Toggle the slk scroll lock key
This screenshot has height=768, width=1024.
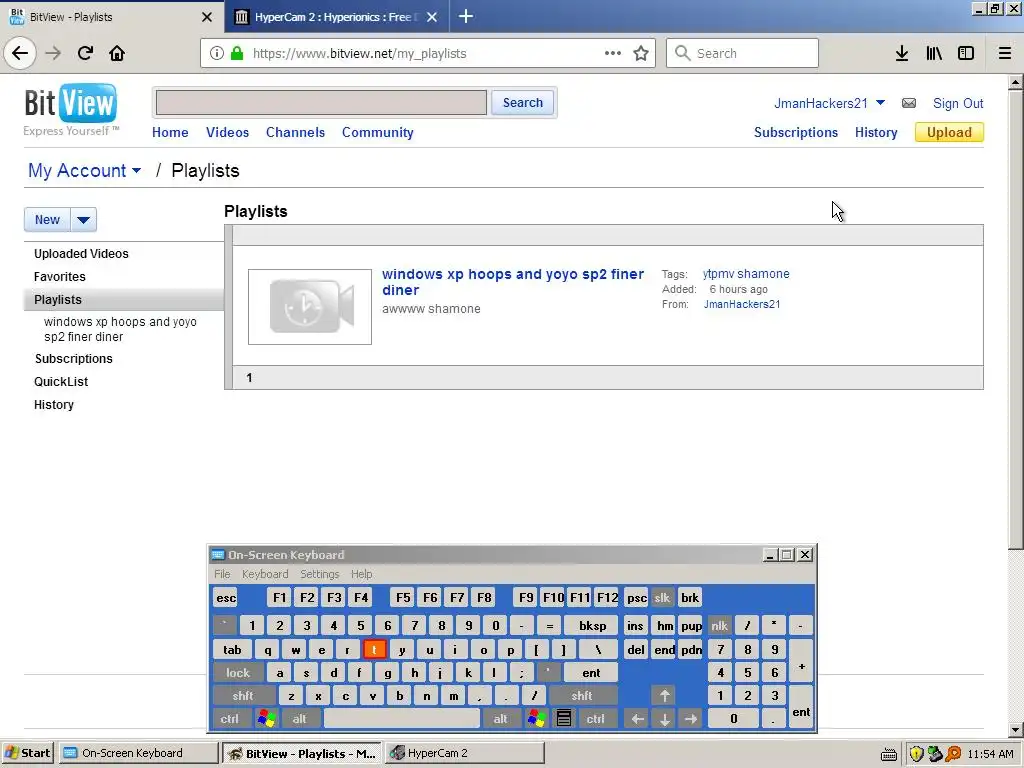[x=662, y=598]
